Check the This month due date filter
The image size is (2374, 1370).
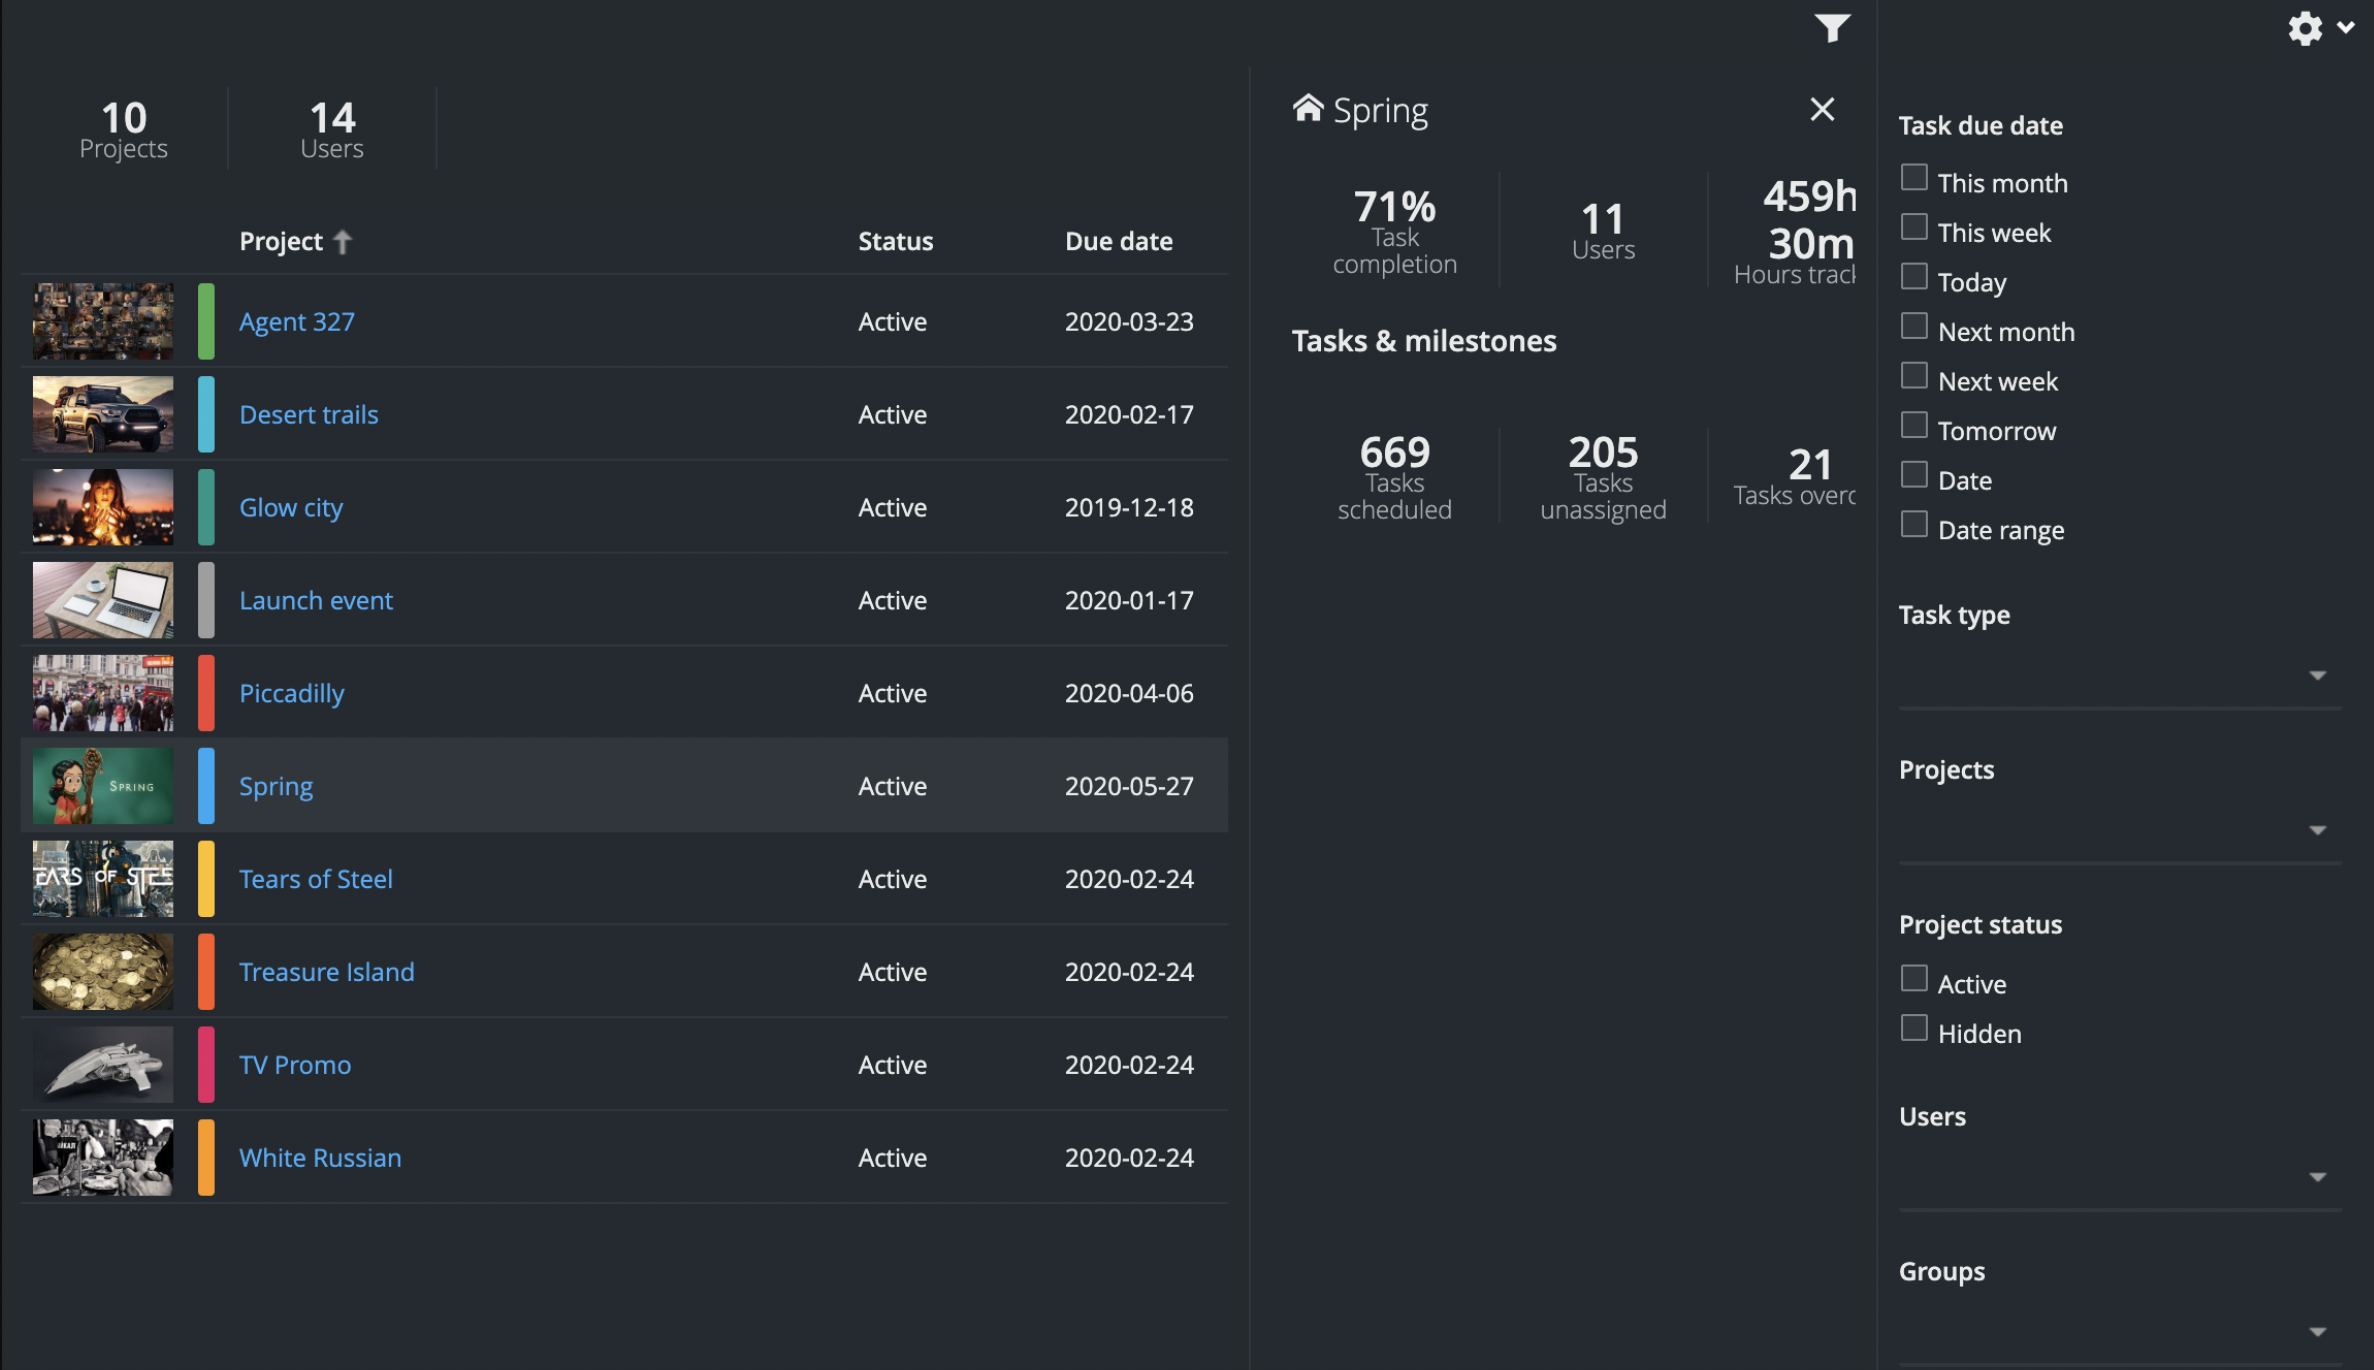click(1913, 176)
